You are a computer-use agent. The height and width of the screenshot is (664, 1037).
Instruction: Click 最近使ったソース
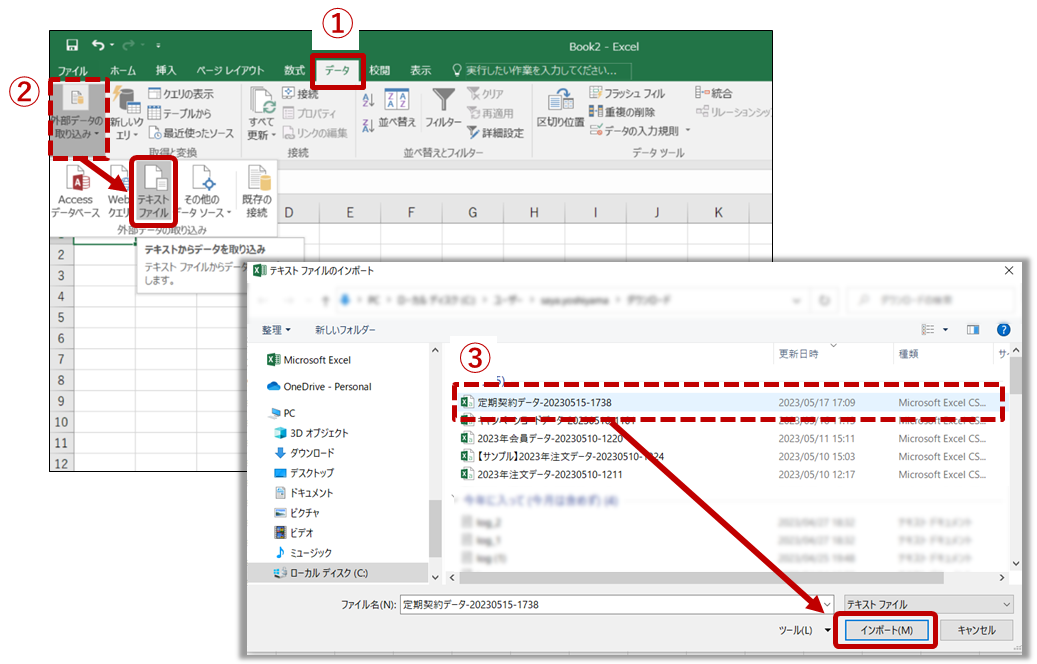click(191, 133)
